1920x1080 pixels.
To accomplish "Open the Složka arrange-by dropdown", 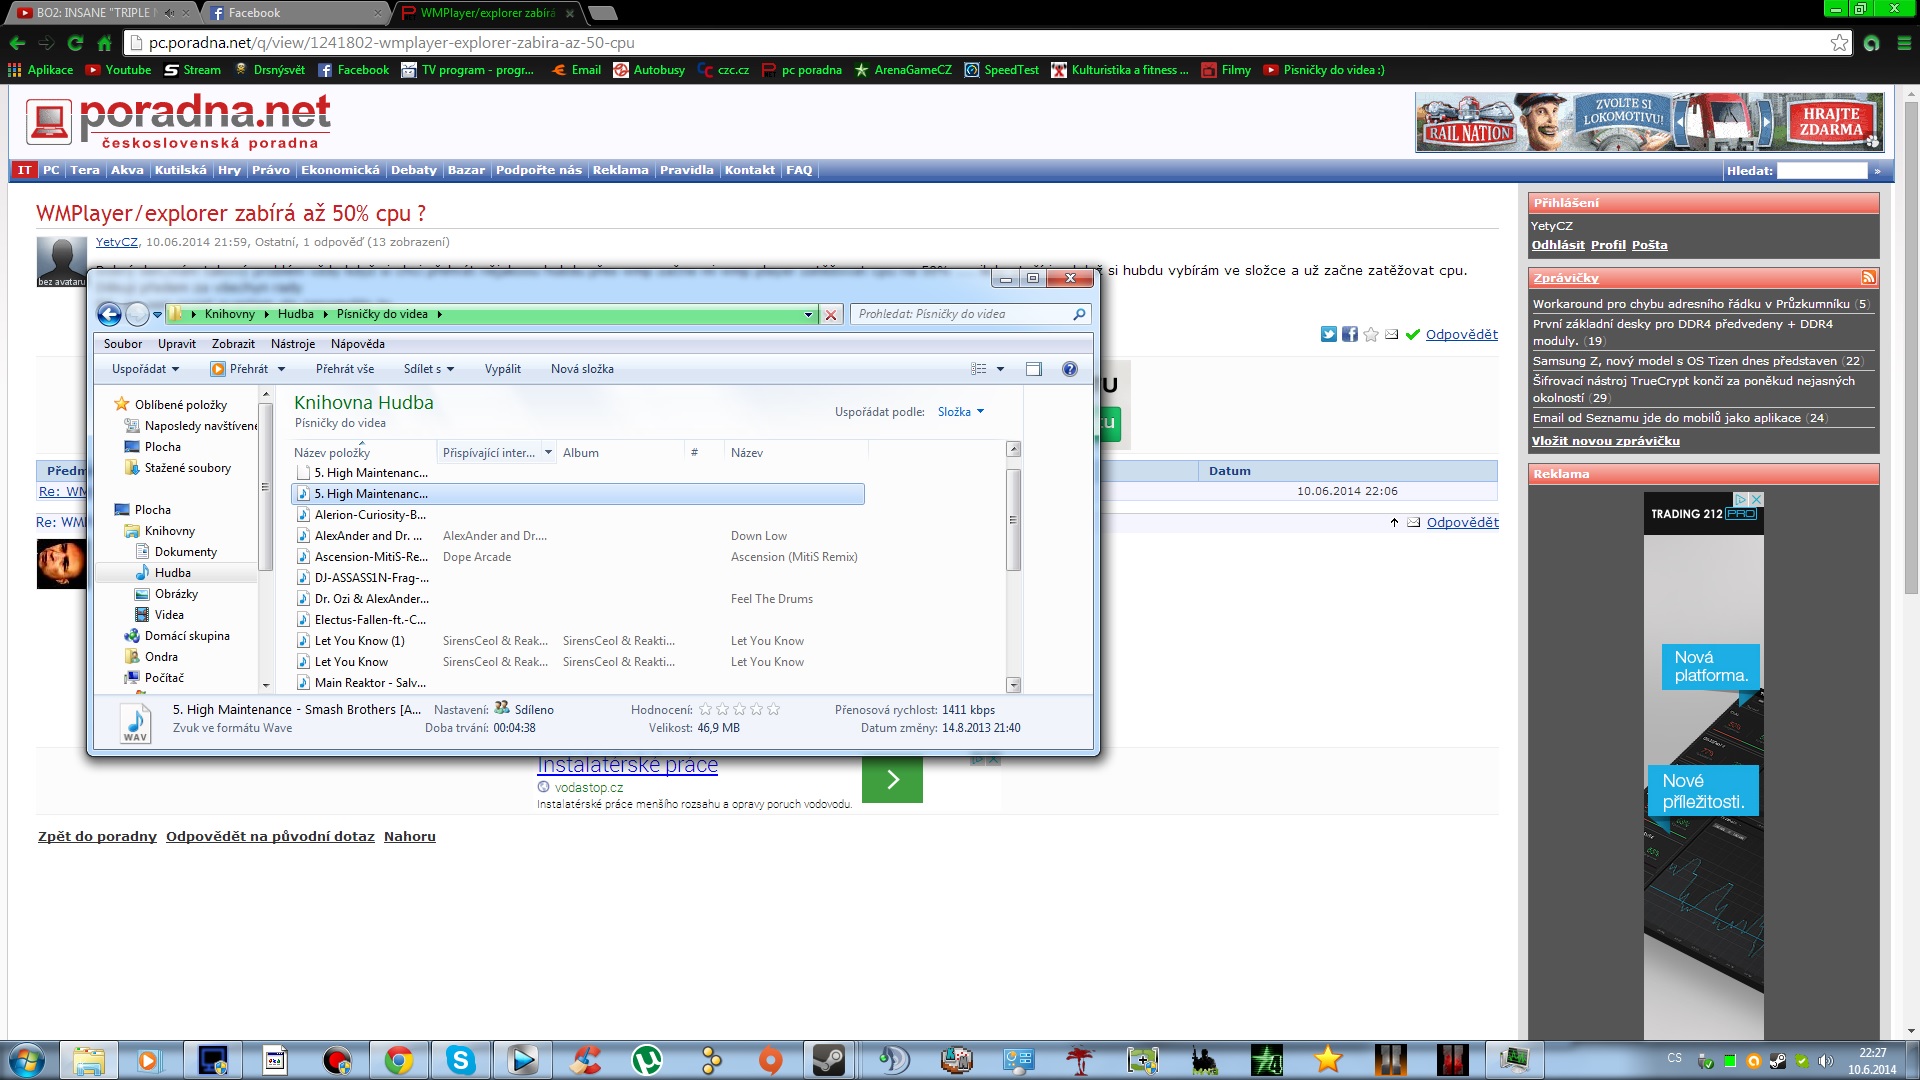I will click(960, 412).
